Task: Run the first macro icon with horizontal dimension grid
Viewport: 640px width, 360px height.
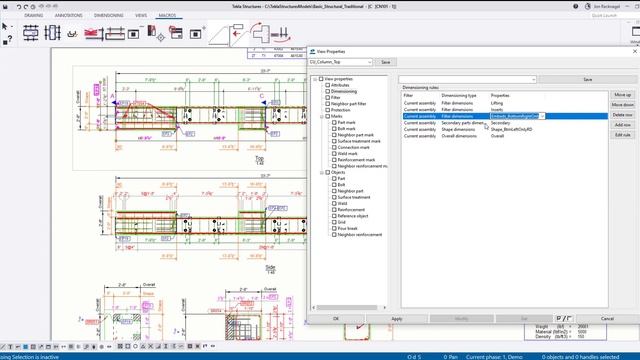Action: [x=31, y=33]
